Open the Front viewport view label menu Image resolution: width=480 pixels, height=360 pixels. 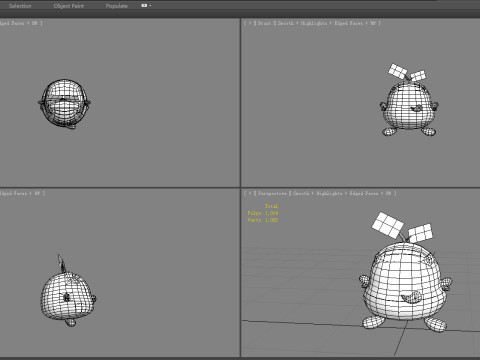coord(265,23)
